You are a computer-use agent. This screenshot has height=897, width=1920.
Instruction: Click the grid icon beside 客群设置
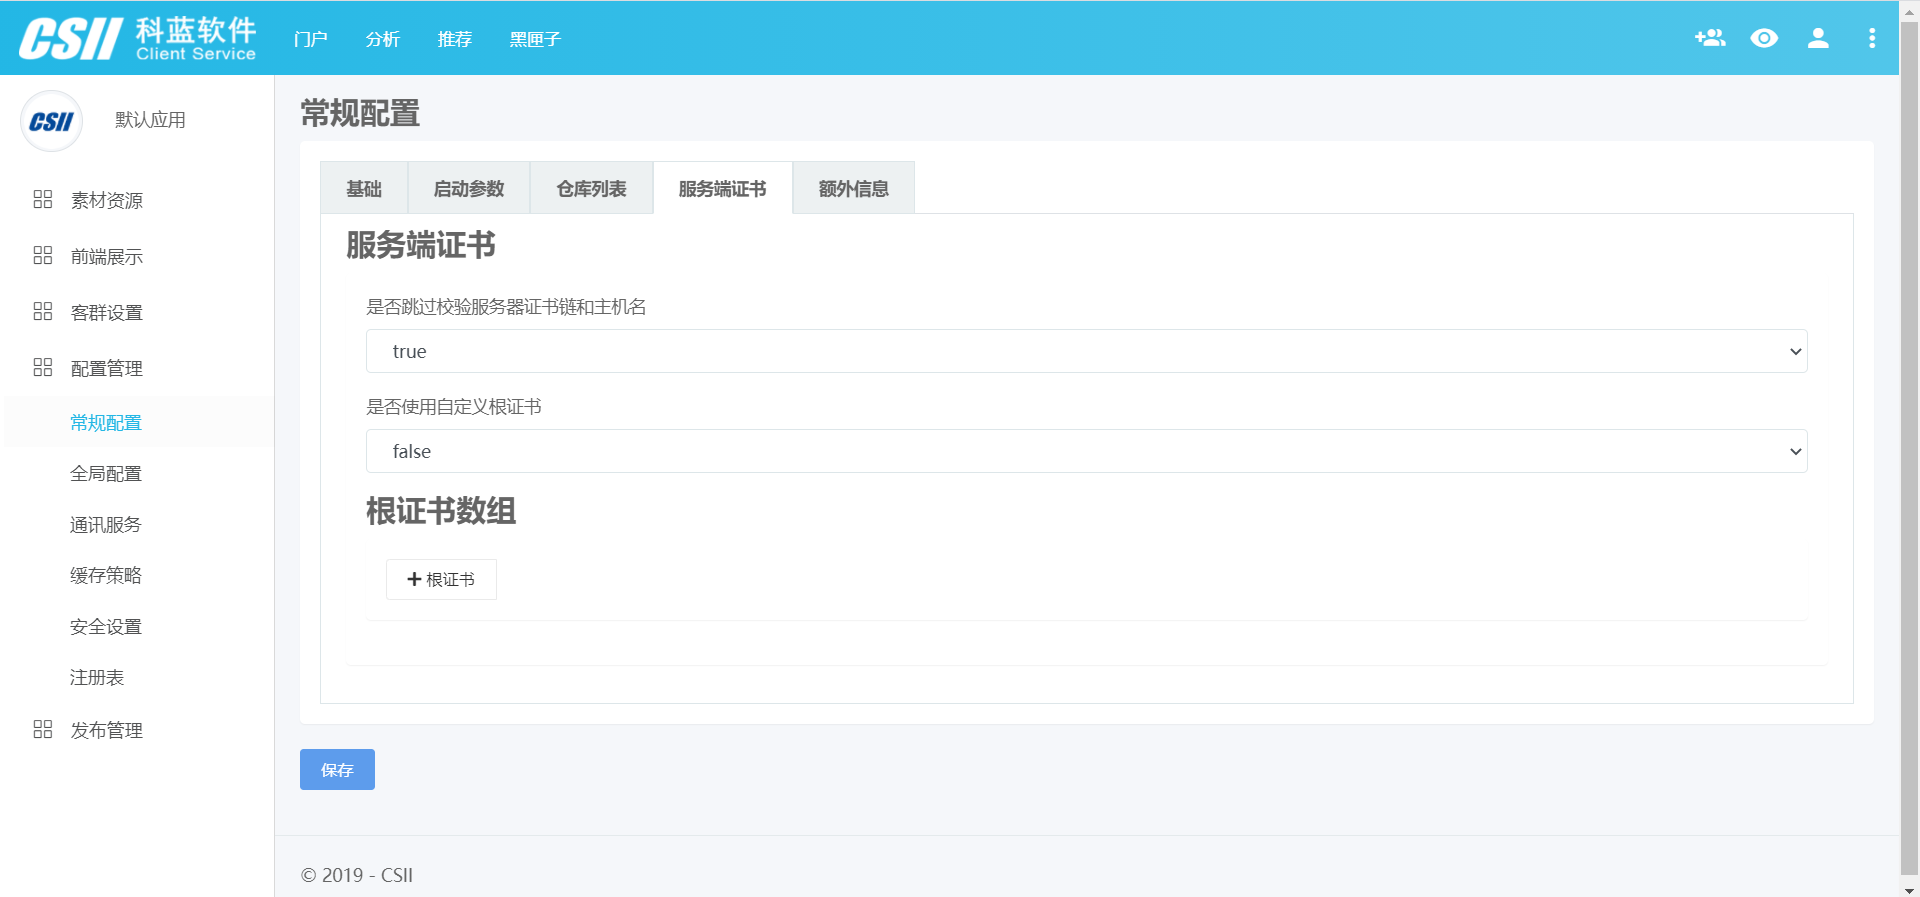click(43, 311)
